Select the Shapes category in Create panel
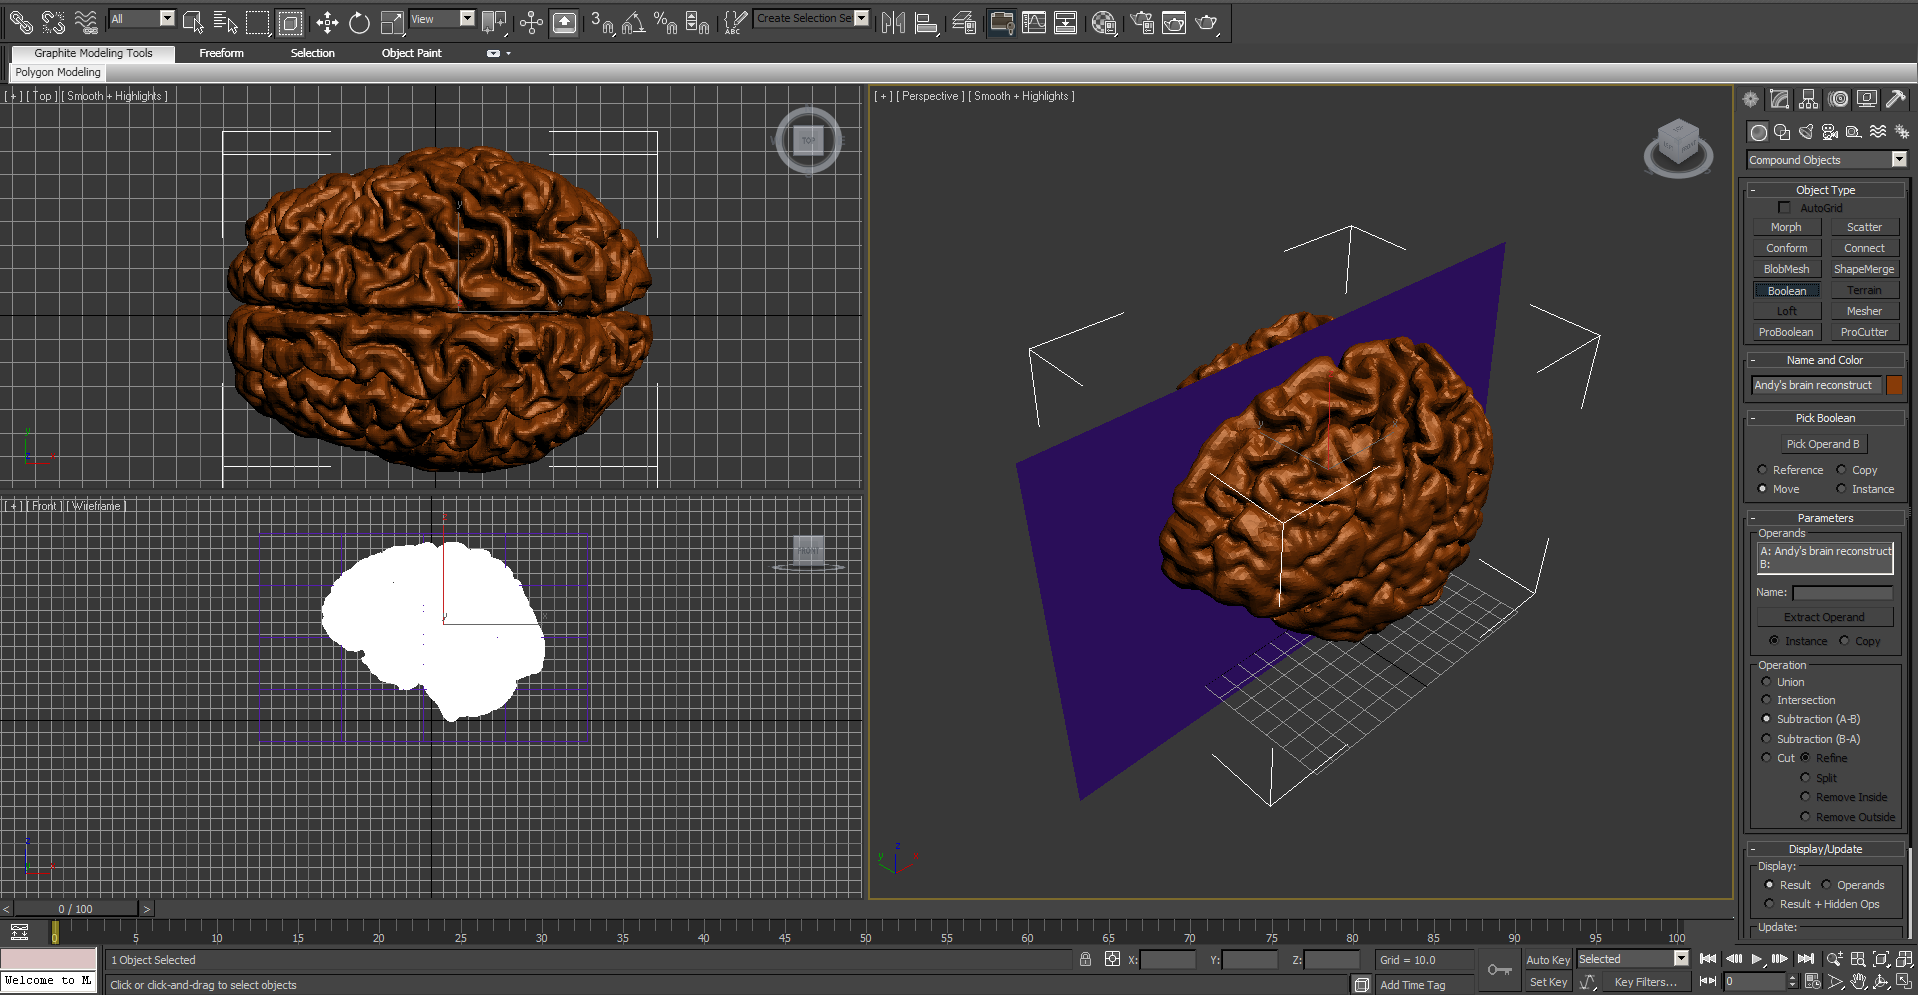Viewport: 1918px width, 995px height. [x=1782, y=131]
